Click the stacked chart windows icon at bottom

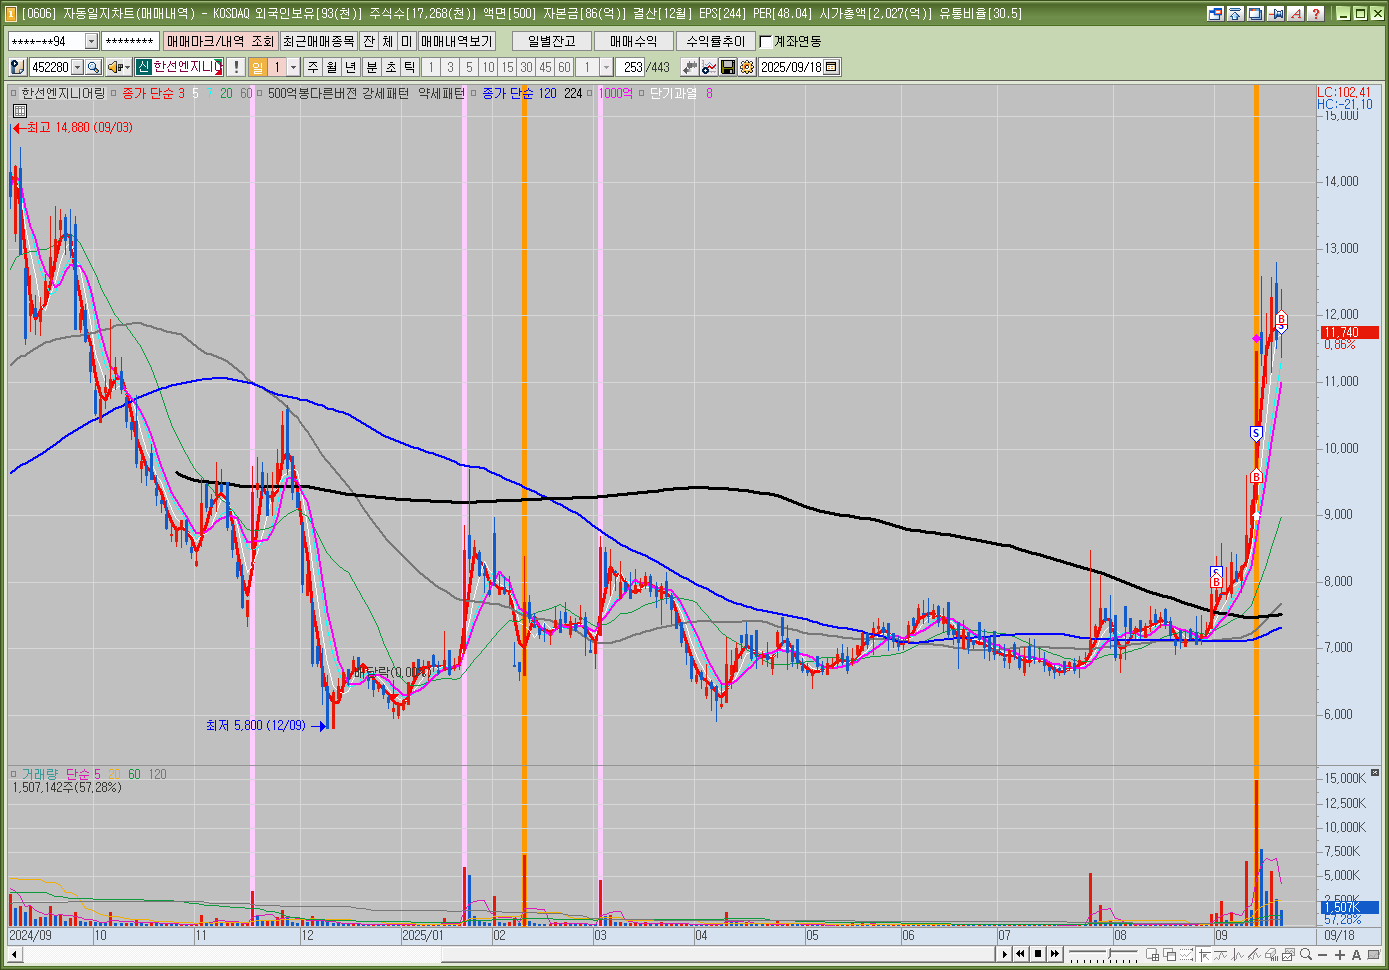(1288, 955)
